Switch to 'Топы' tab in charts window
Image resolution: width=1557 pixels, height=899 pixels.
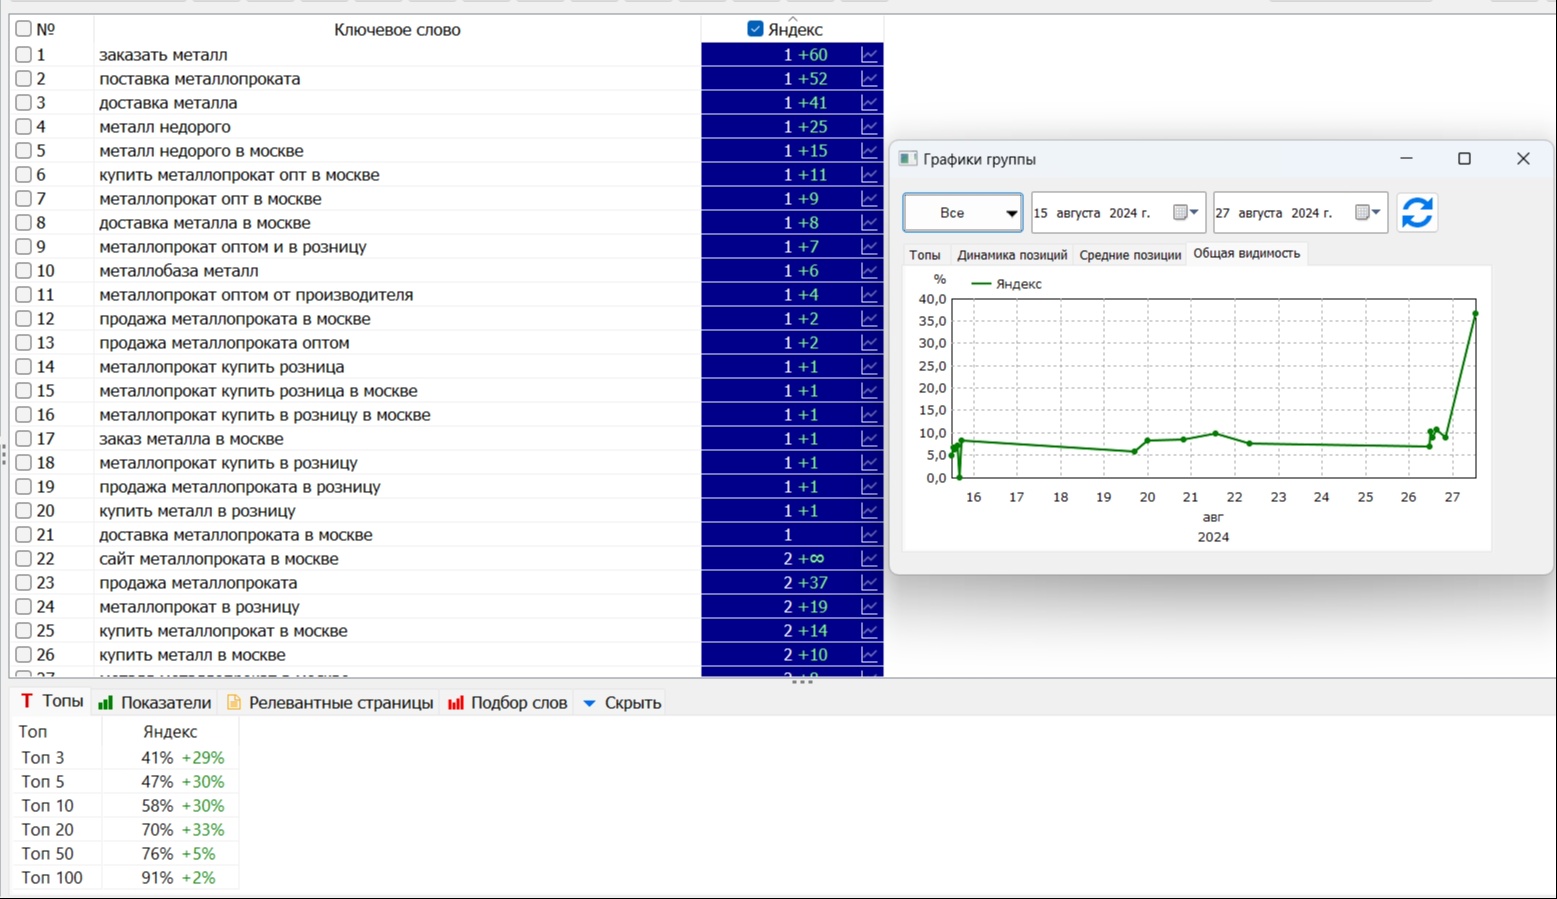click(x=925, y=255)
